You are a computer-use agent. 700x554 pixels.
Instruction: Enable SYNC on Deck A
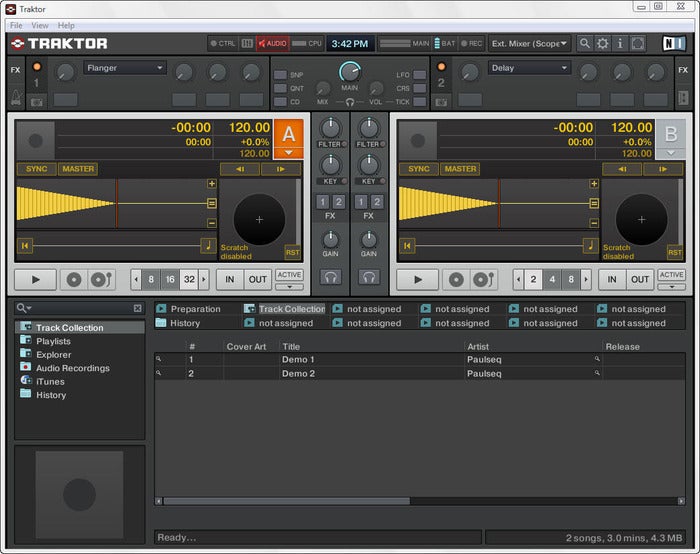pyautogui.click(x=37, y=169)
